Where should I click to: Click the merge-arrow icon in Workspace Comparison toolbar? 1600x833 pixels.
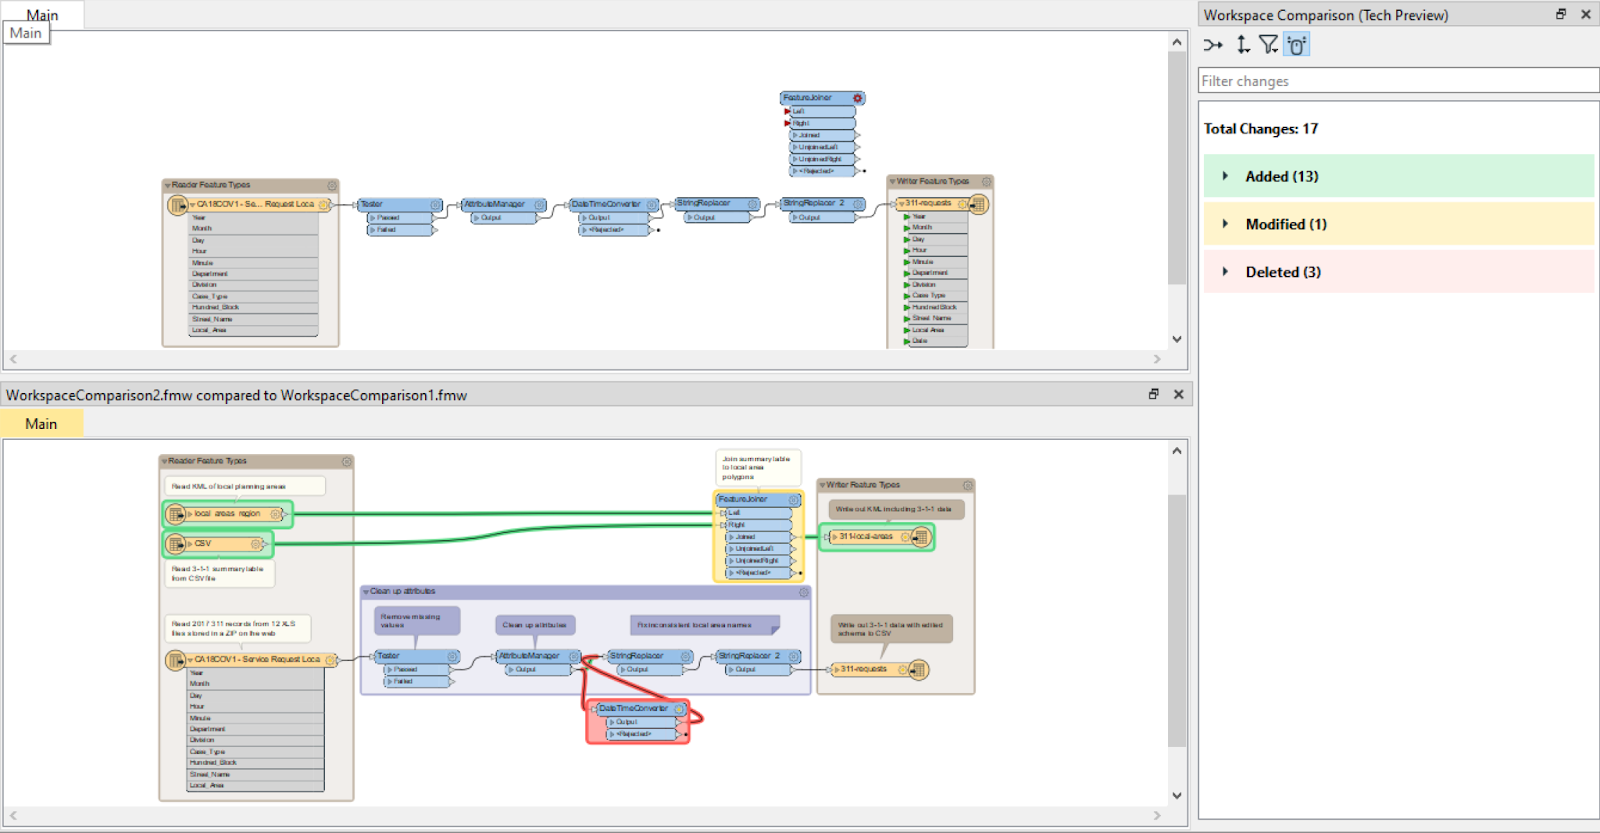point(1213,45)
